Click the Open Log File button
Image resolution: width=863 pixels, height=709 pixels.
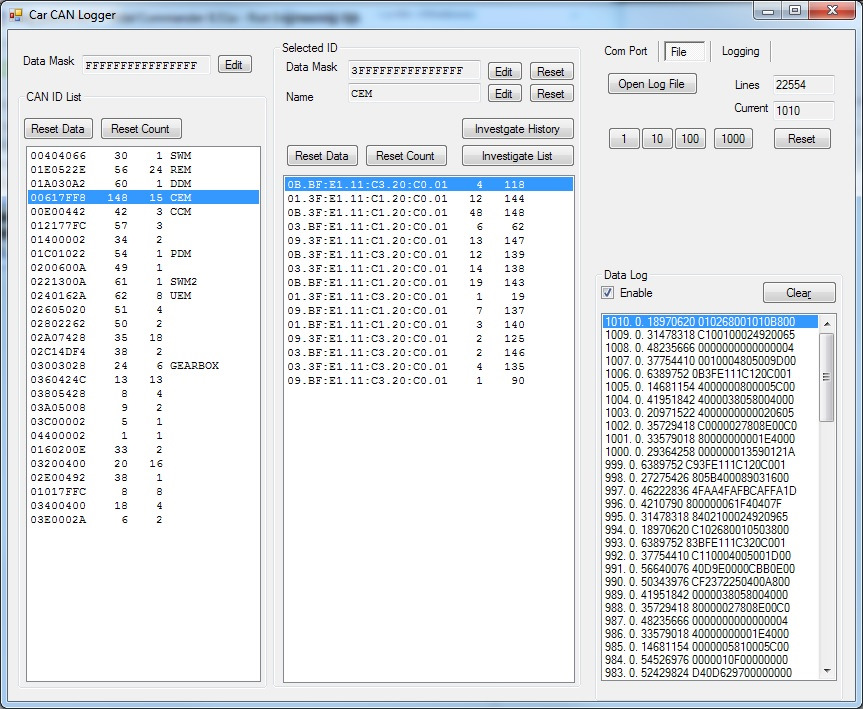(652, 84)
